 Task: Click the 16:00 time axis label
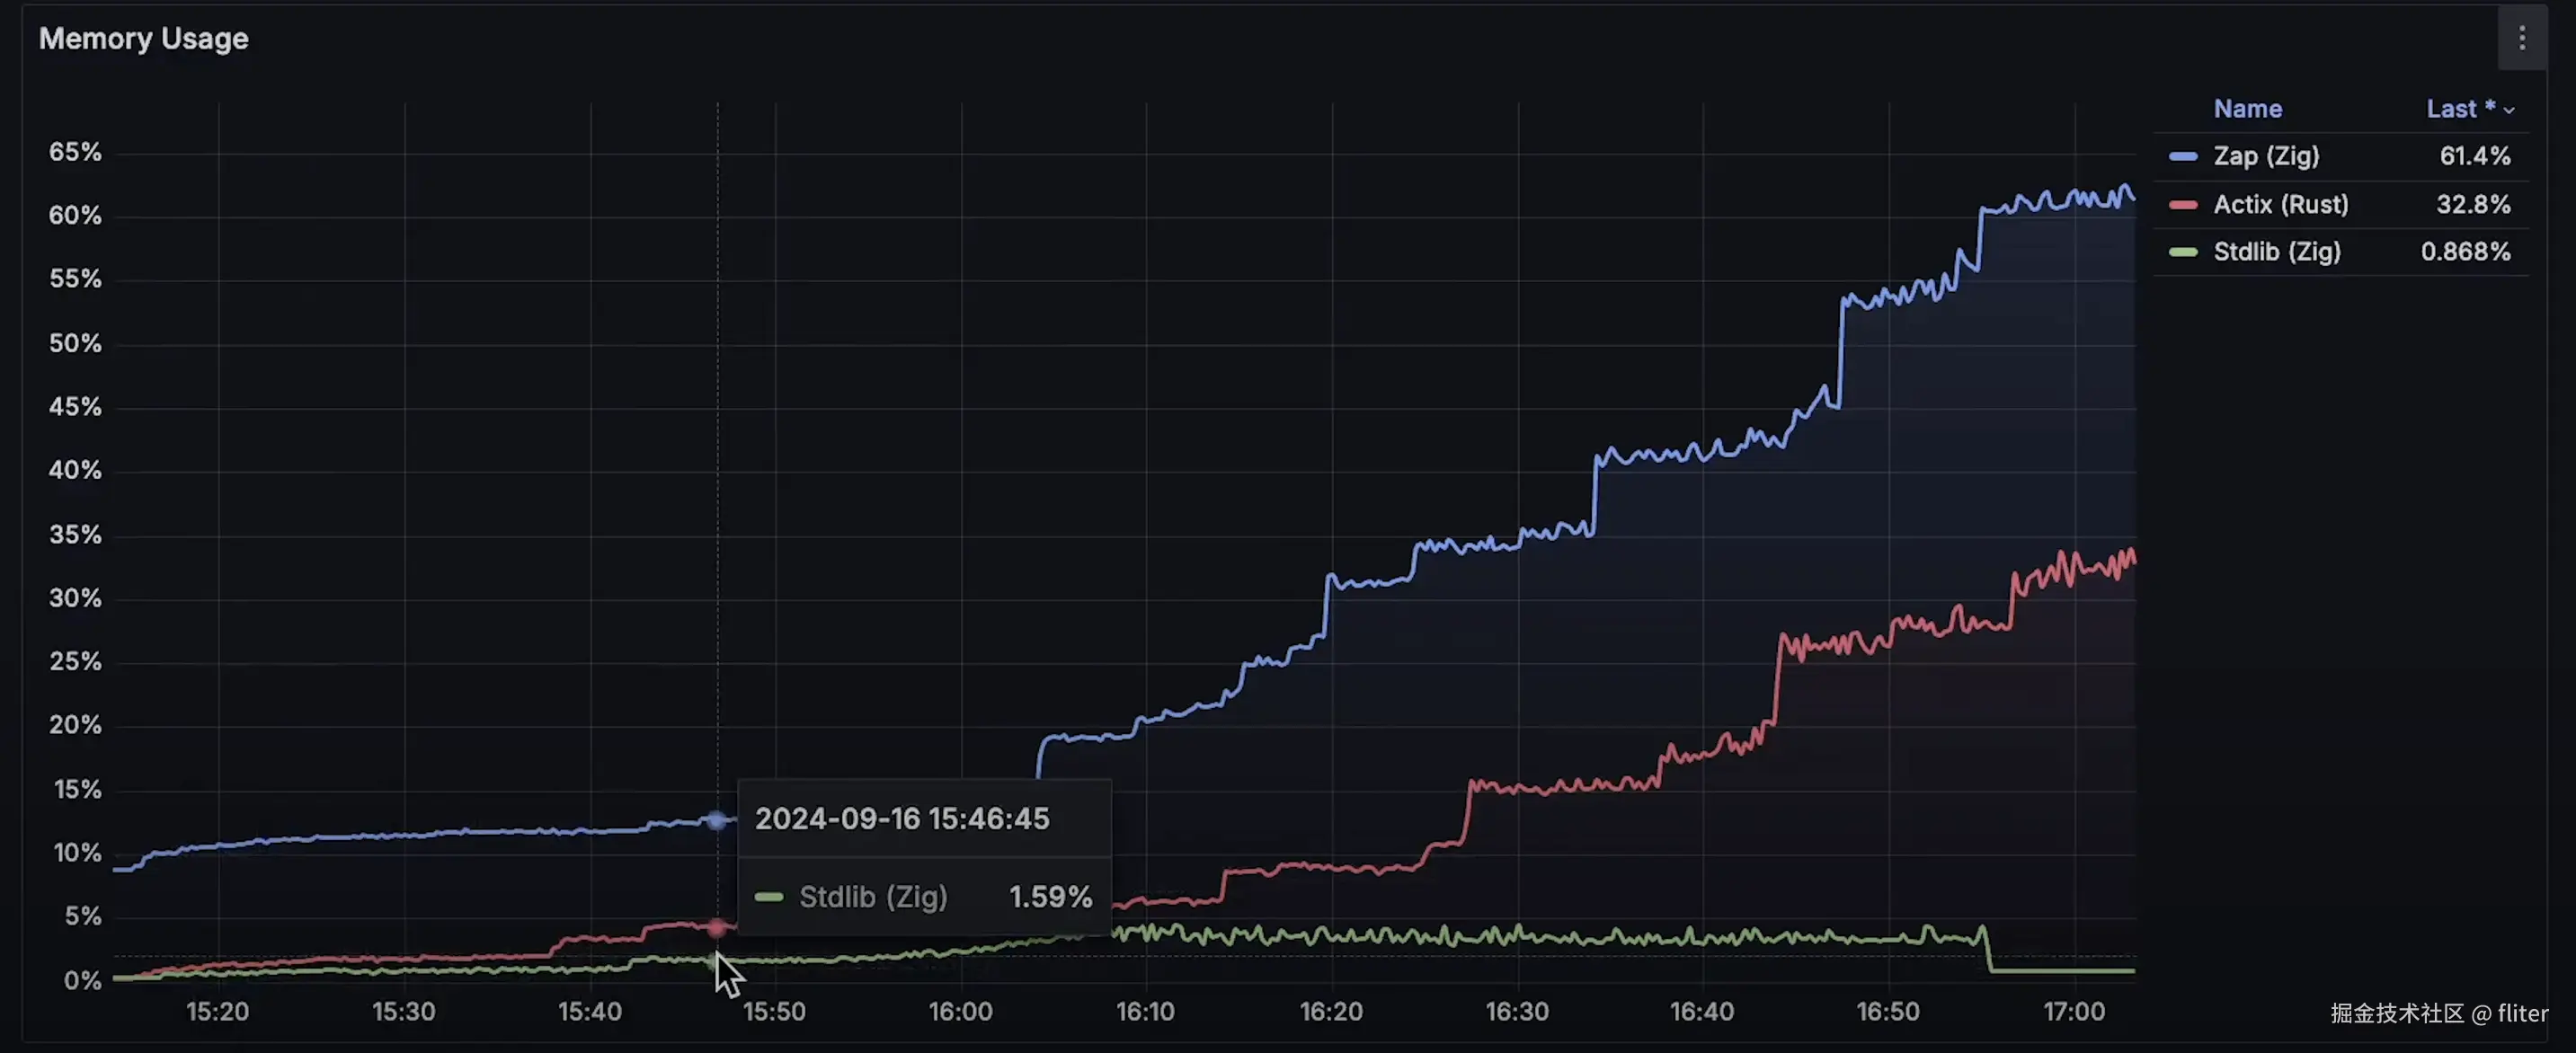[960, 1011]
